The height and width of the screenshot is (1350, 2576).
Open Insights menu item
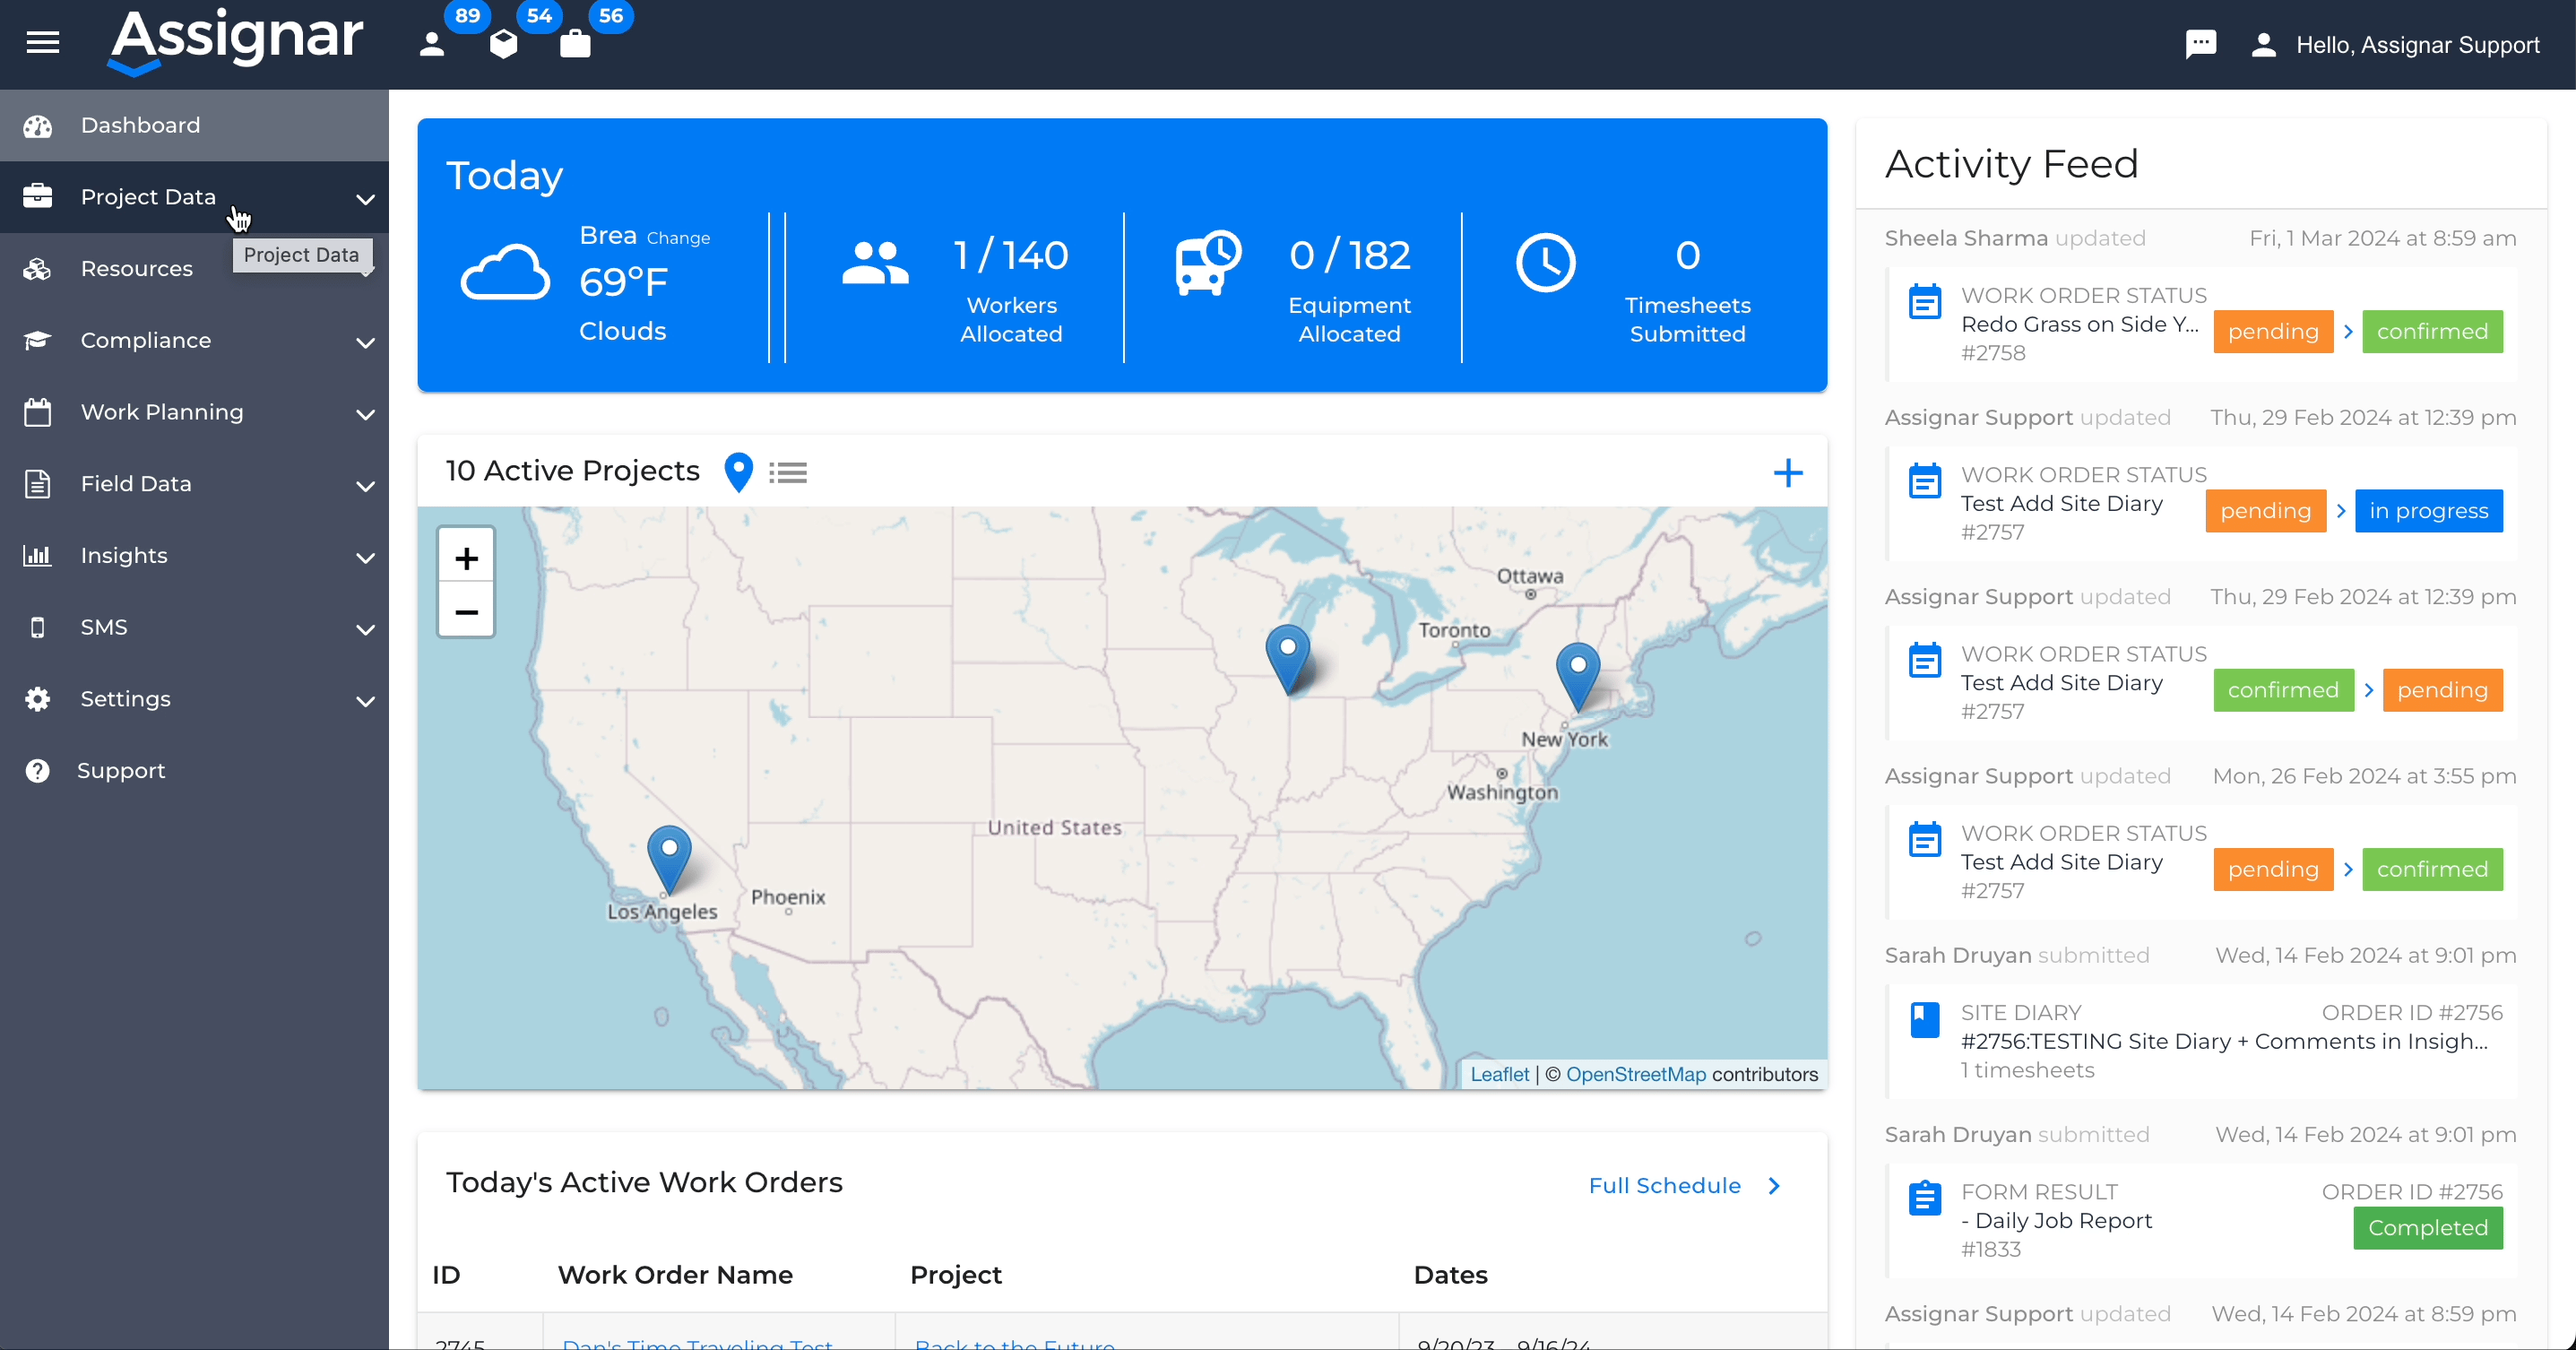[194, 556]
